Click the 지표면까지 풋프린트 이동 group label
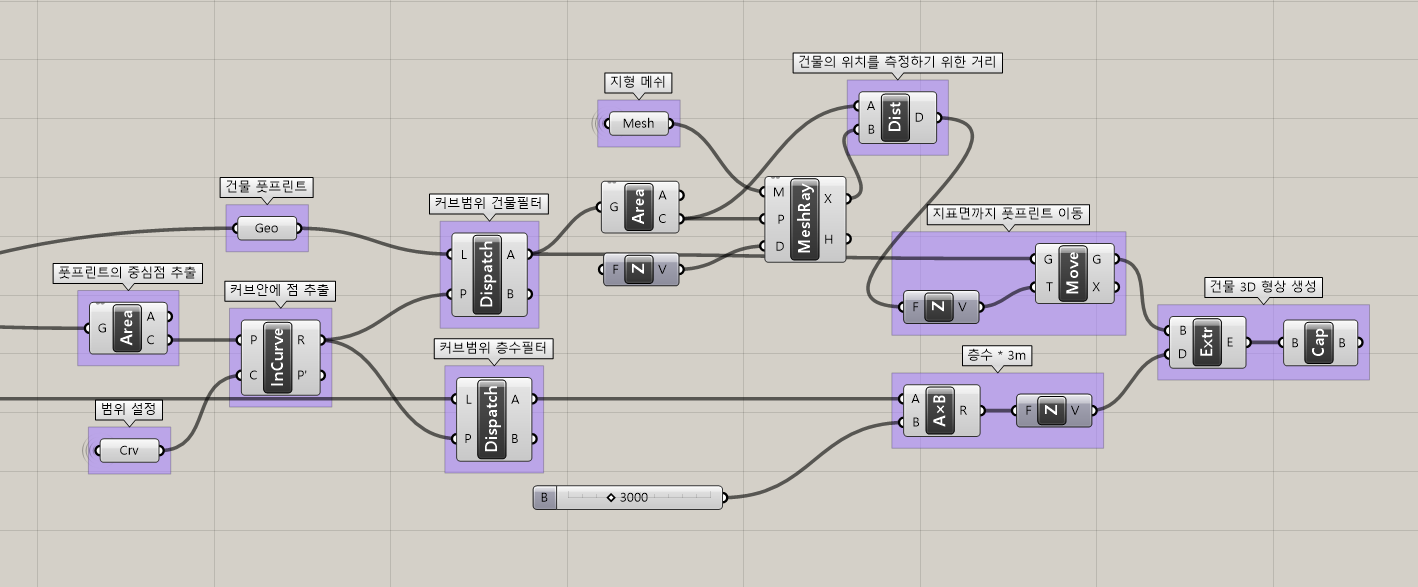1418x587 pixels. click(1007, 213)
